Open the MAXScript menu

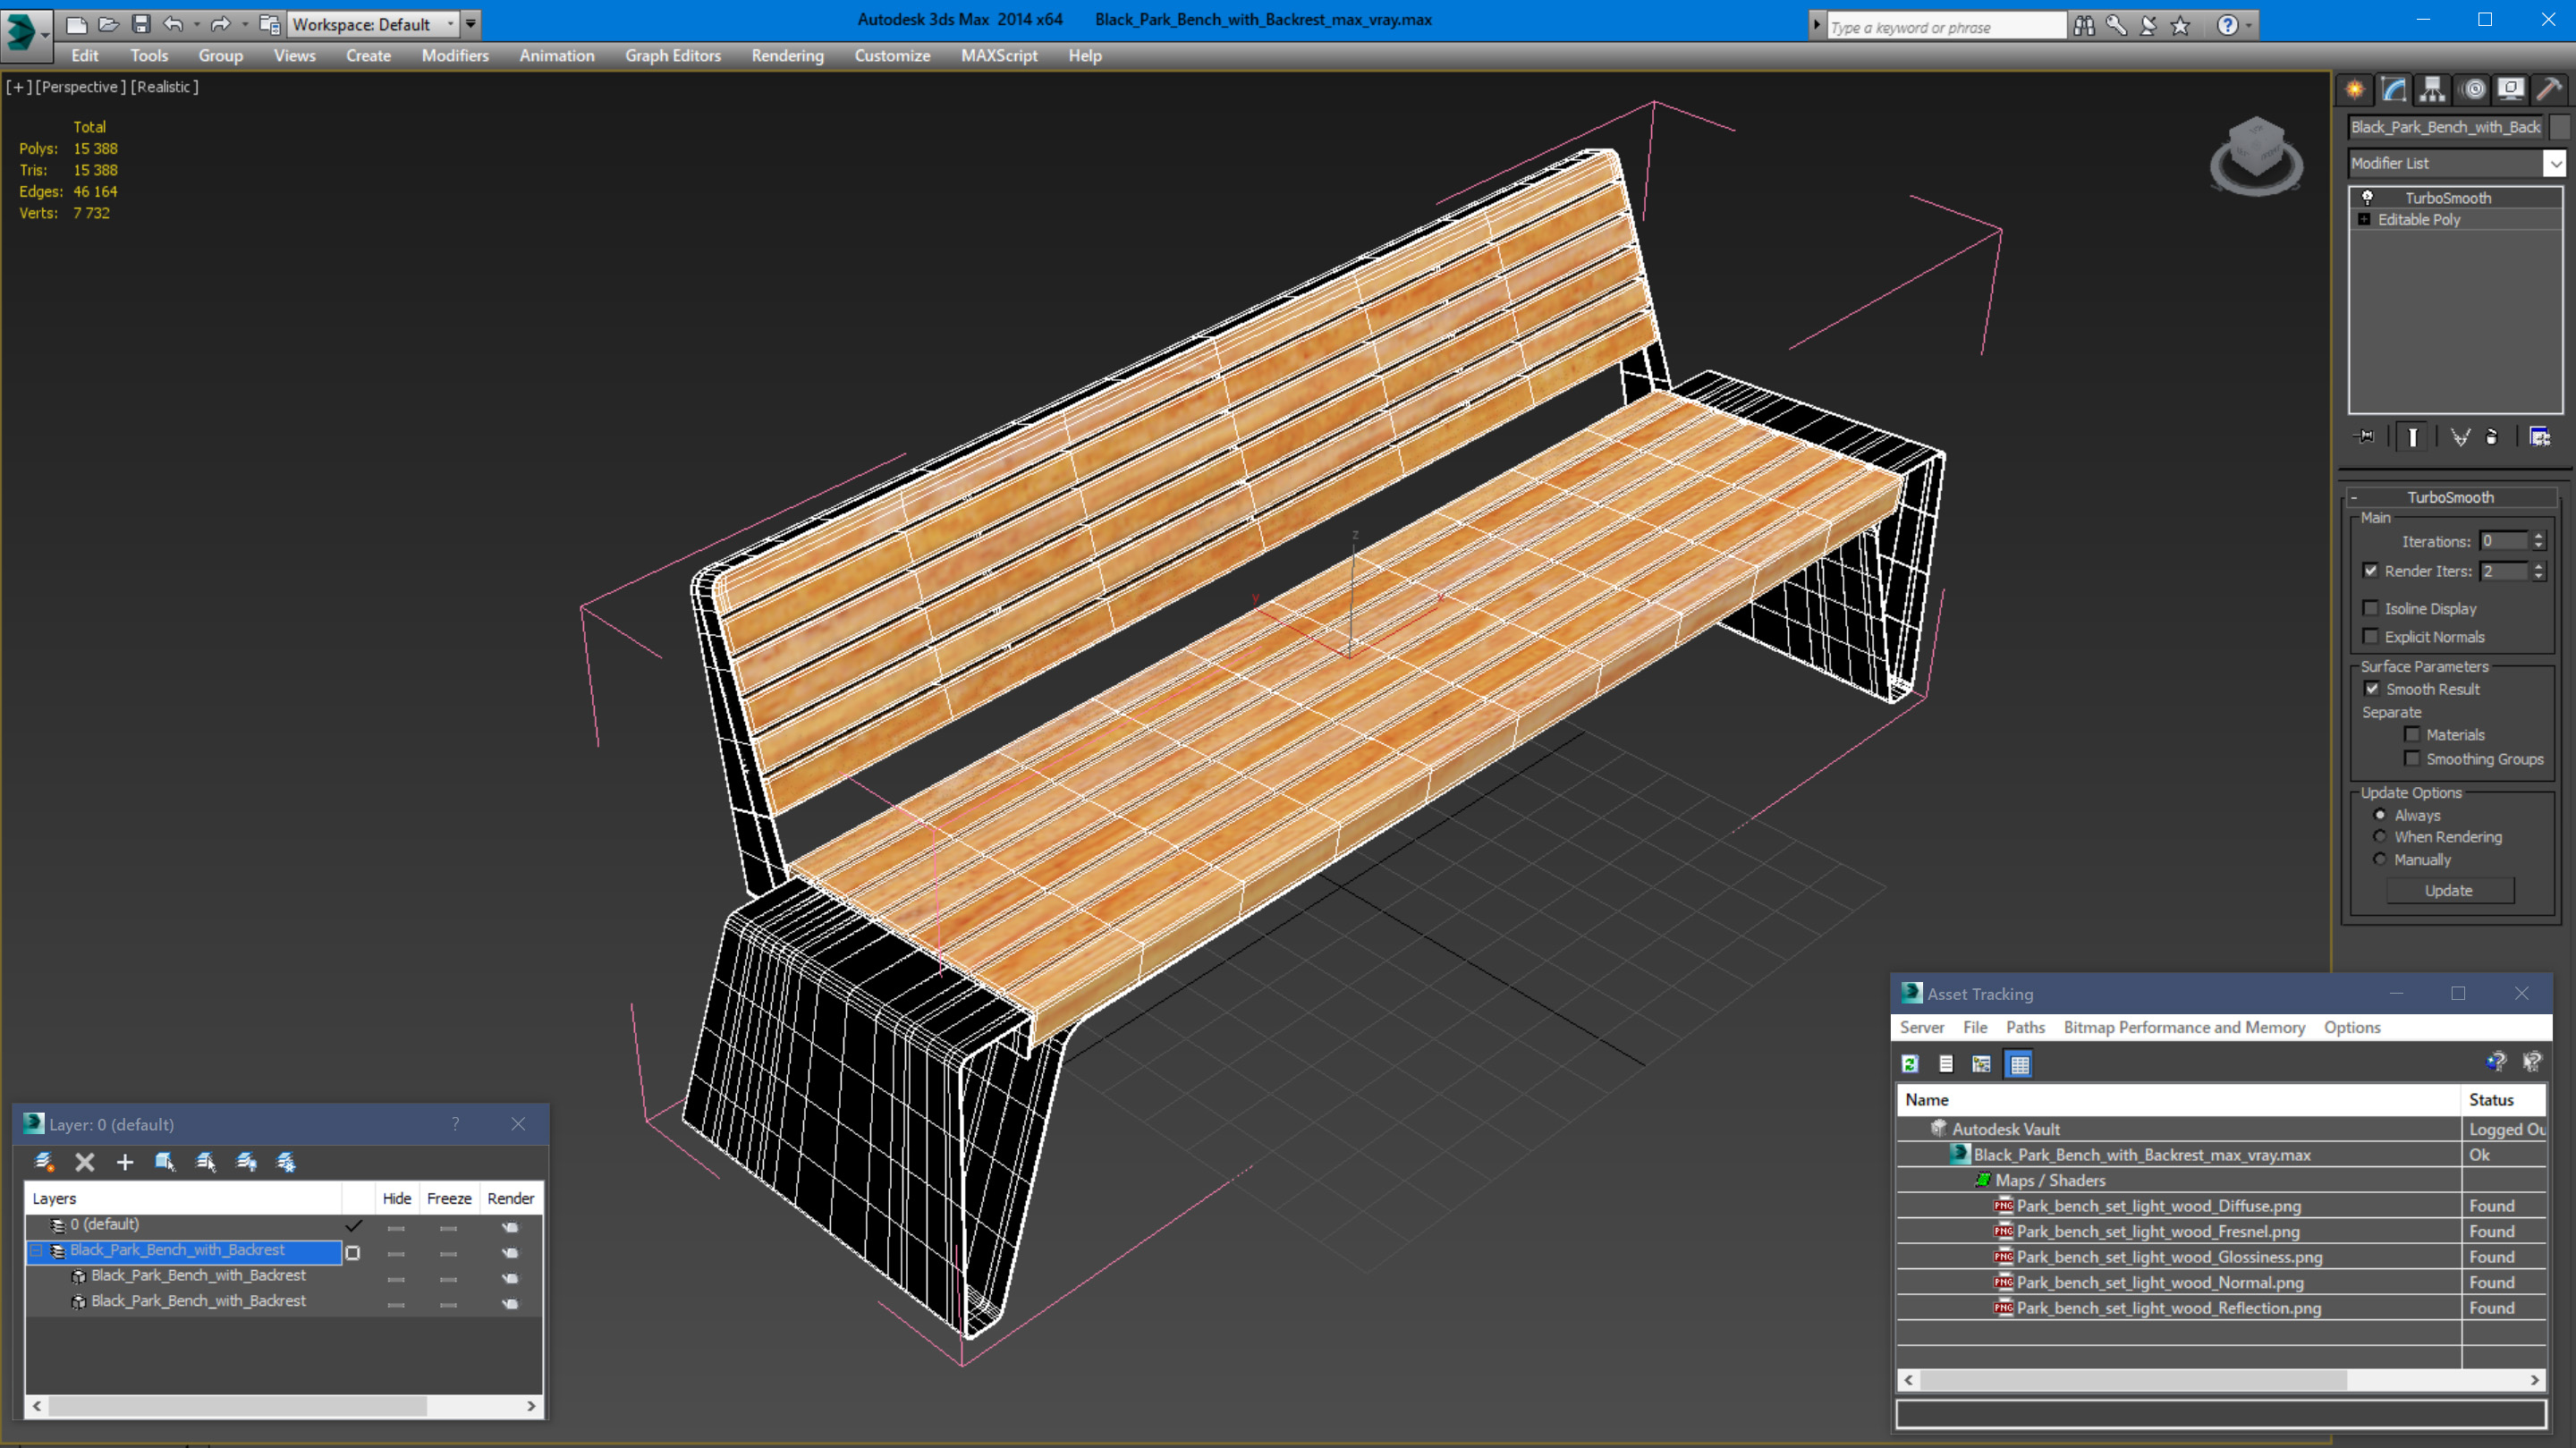click(999, 56)
